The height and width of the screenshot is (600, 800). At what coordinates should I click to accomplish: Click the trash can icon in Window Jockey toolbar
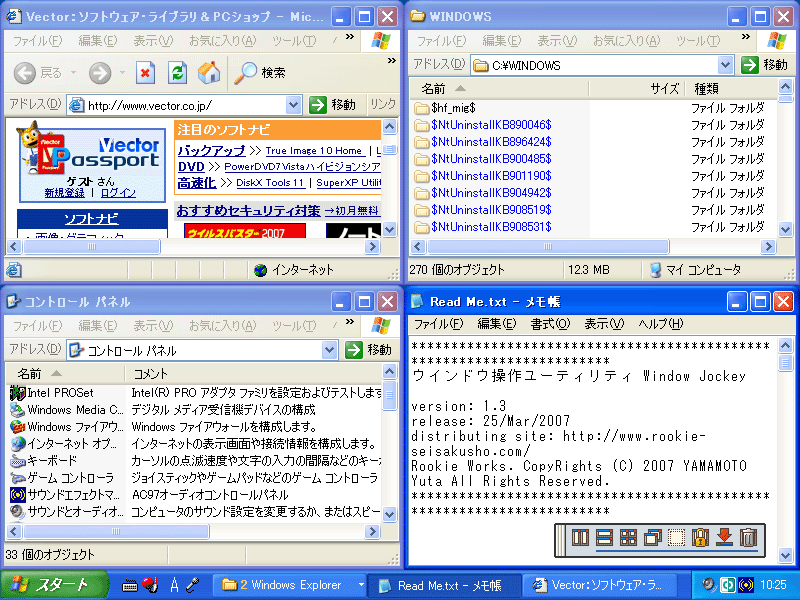(748, 537)
